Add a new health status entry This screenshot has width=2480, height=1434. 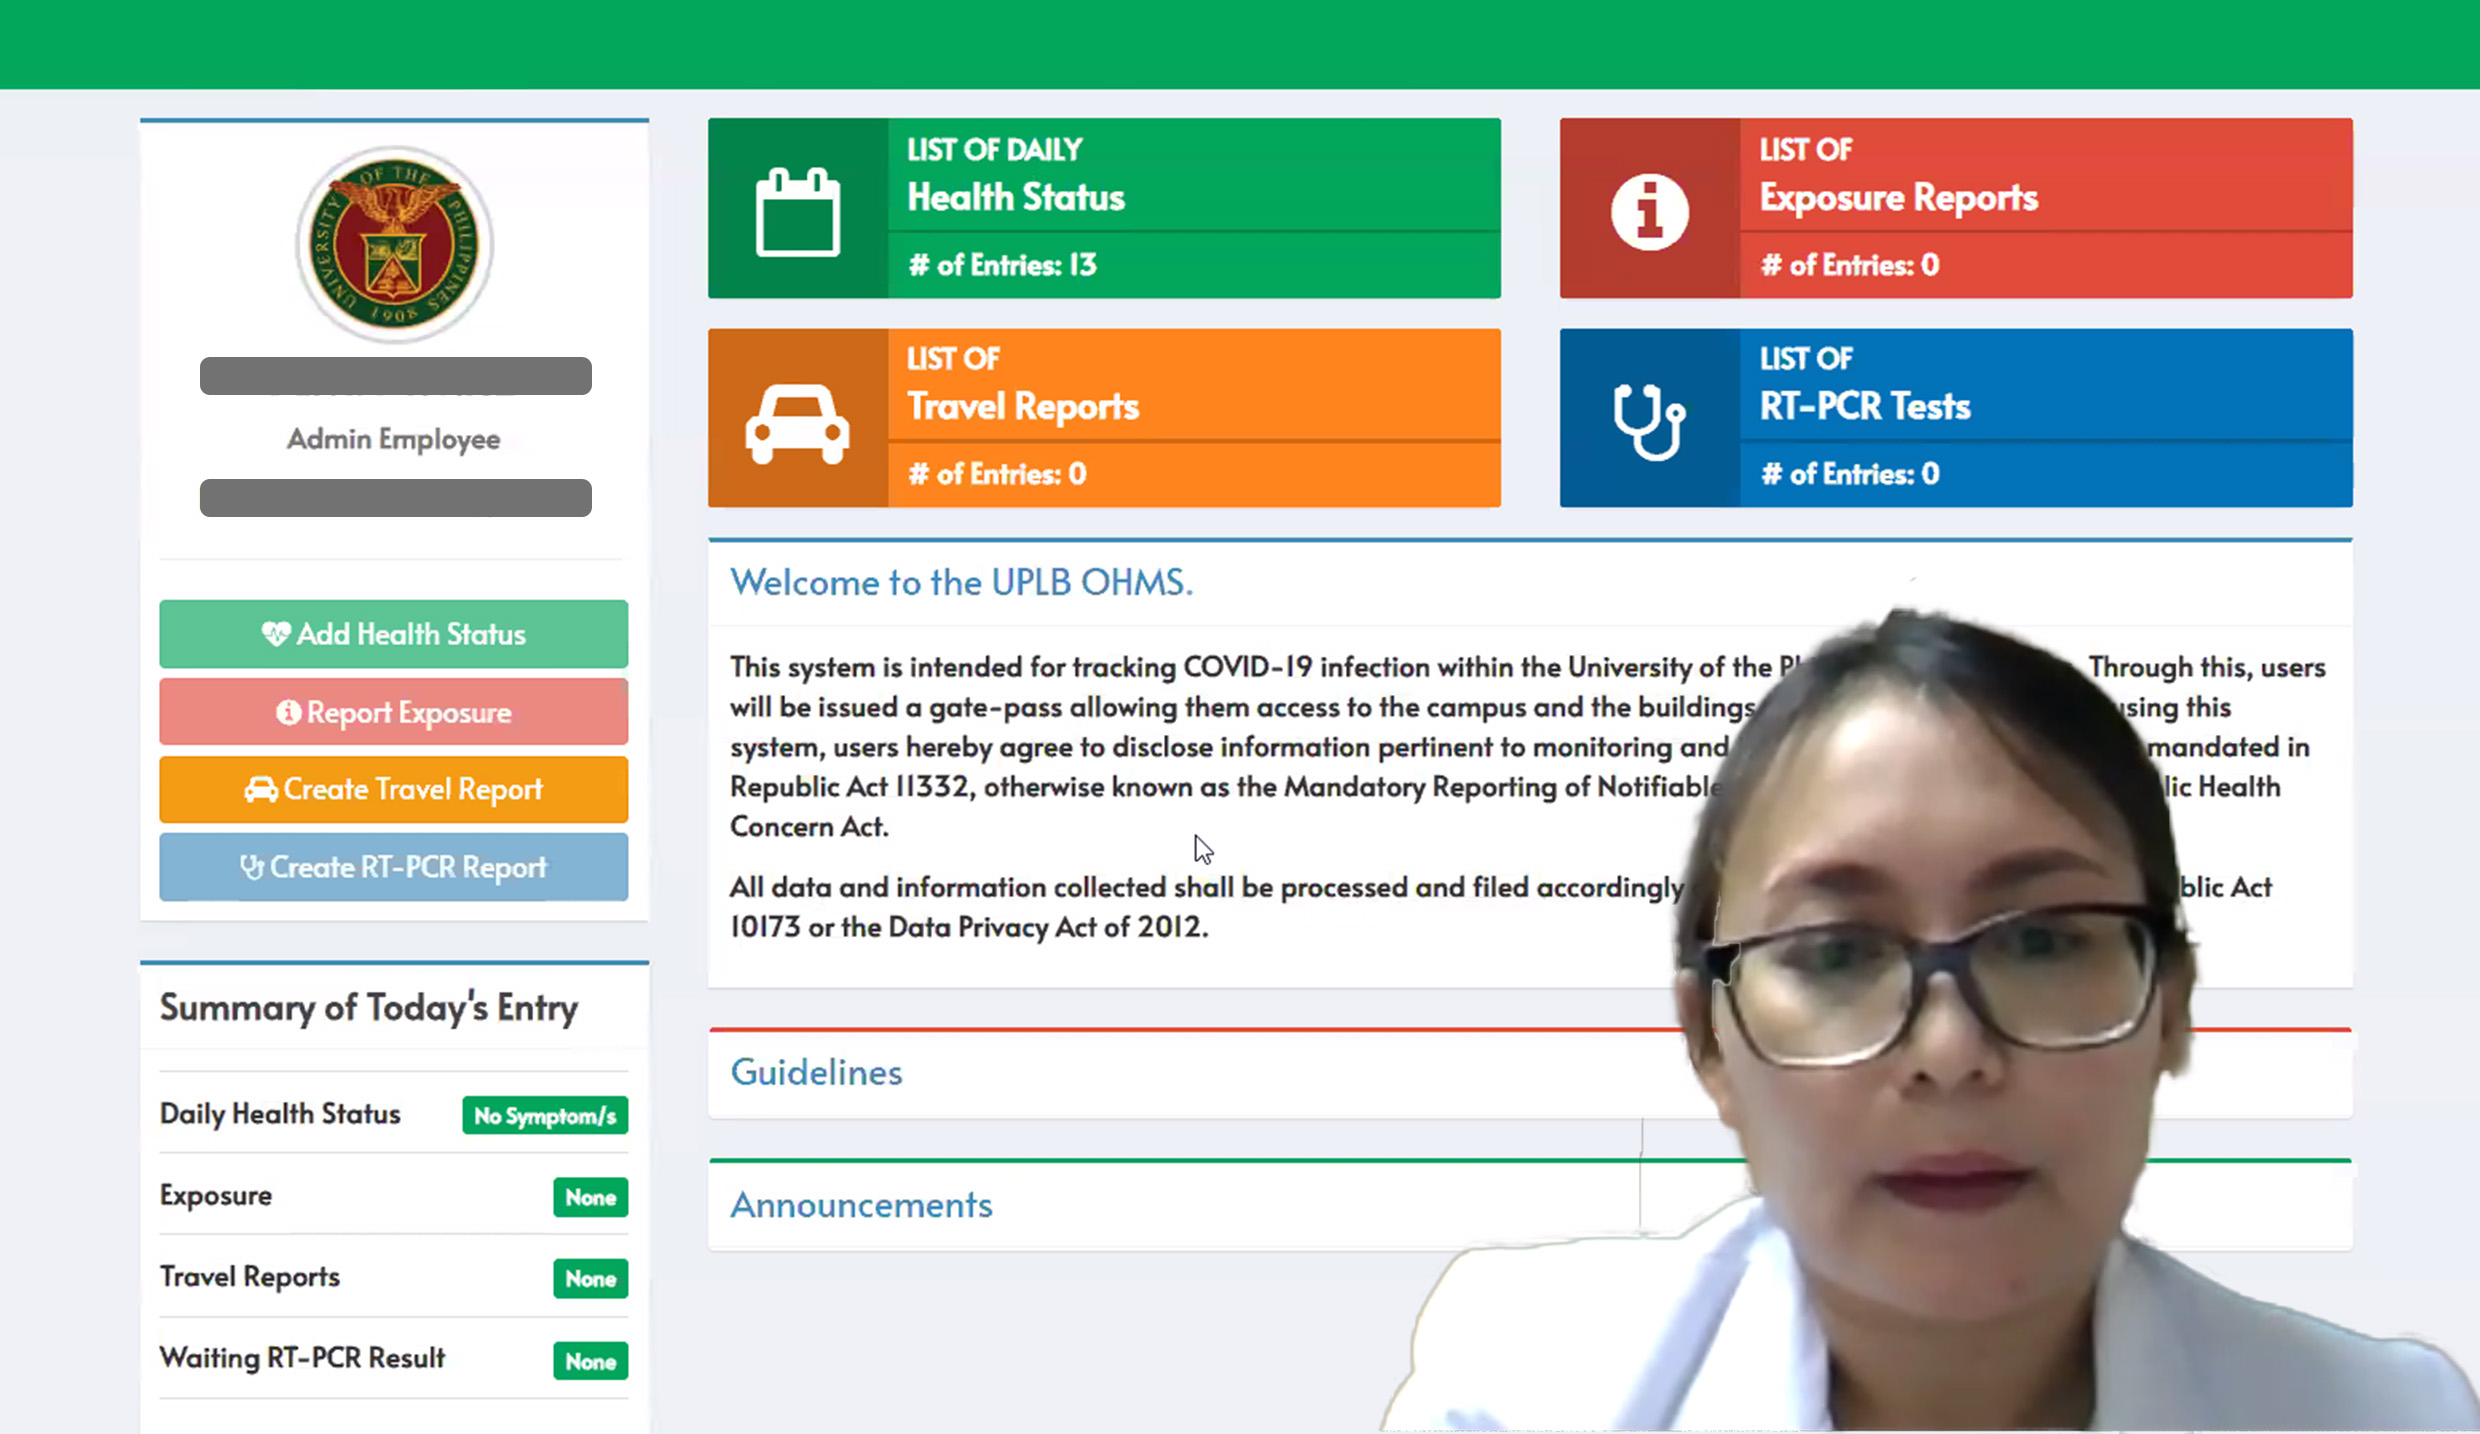tap(394, 634)
